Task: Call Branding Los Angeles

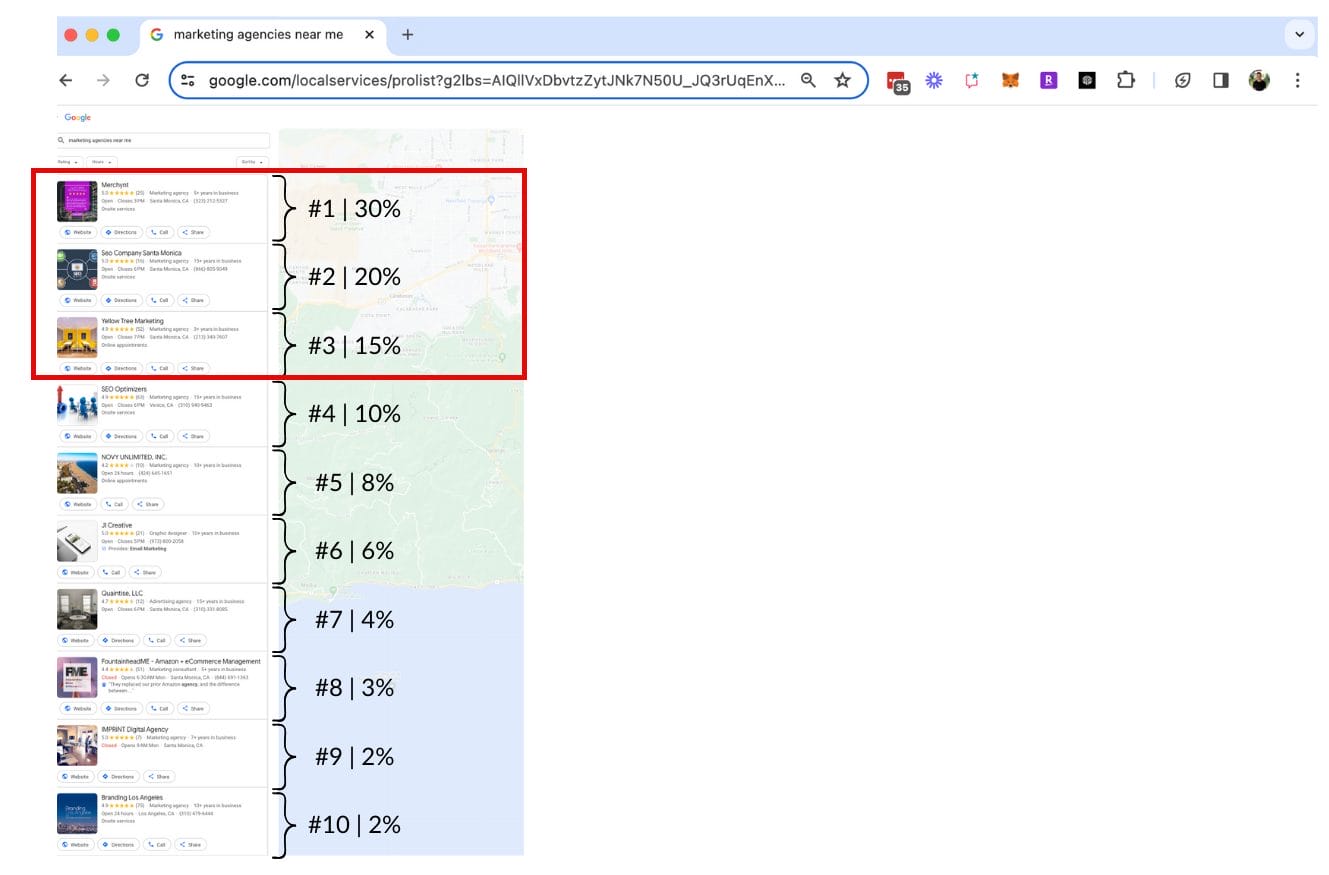Action: pos(157,844)
